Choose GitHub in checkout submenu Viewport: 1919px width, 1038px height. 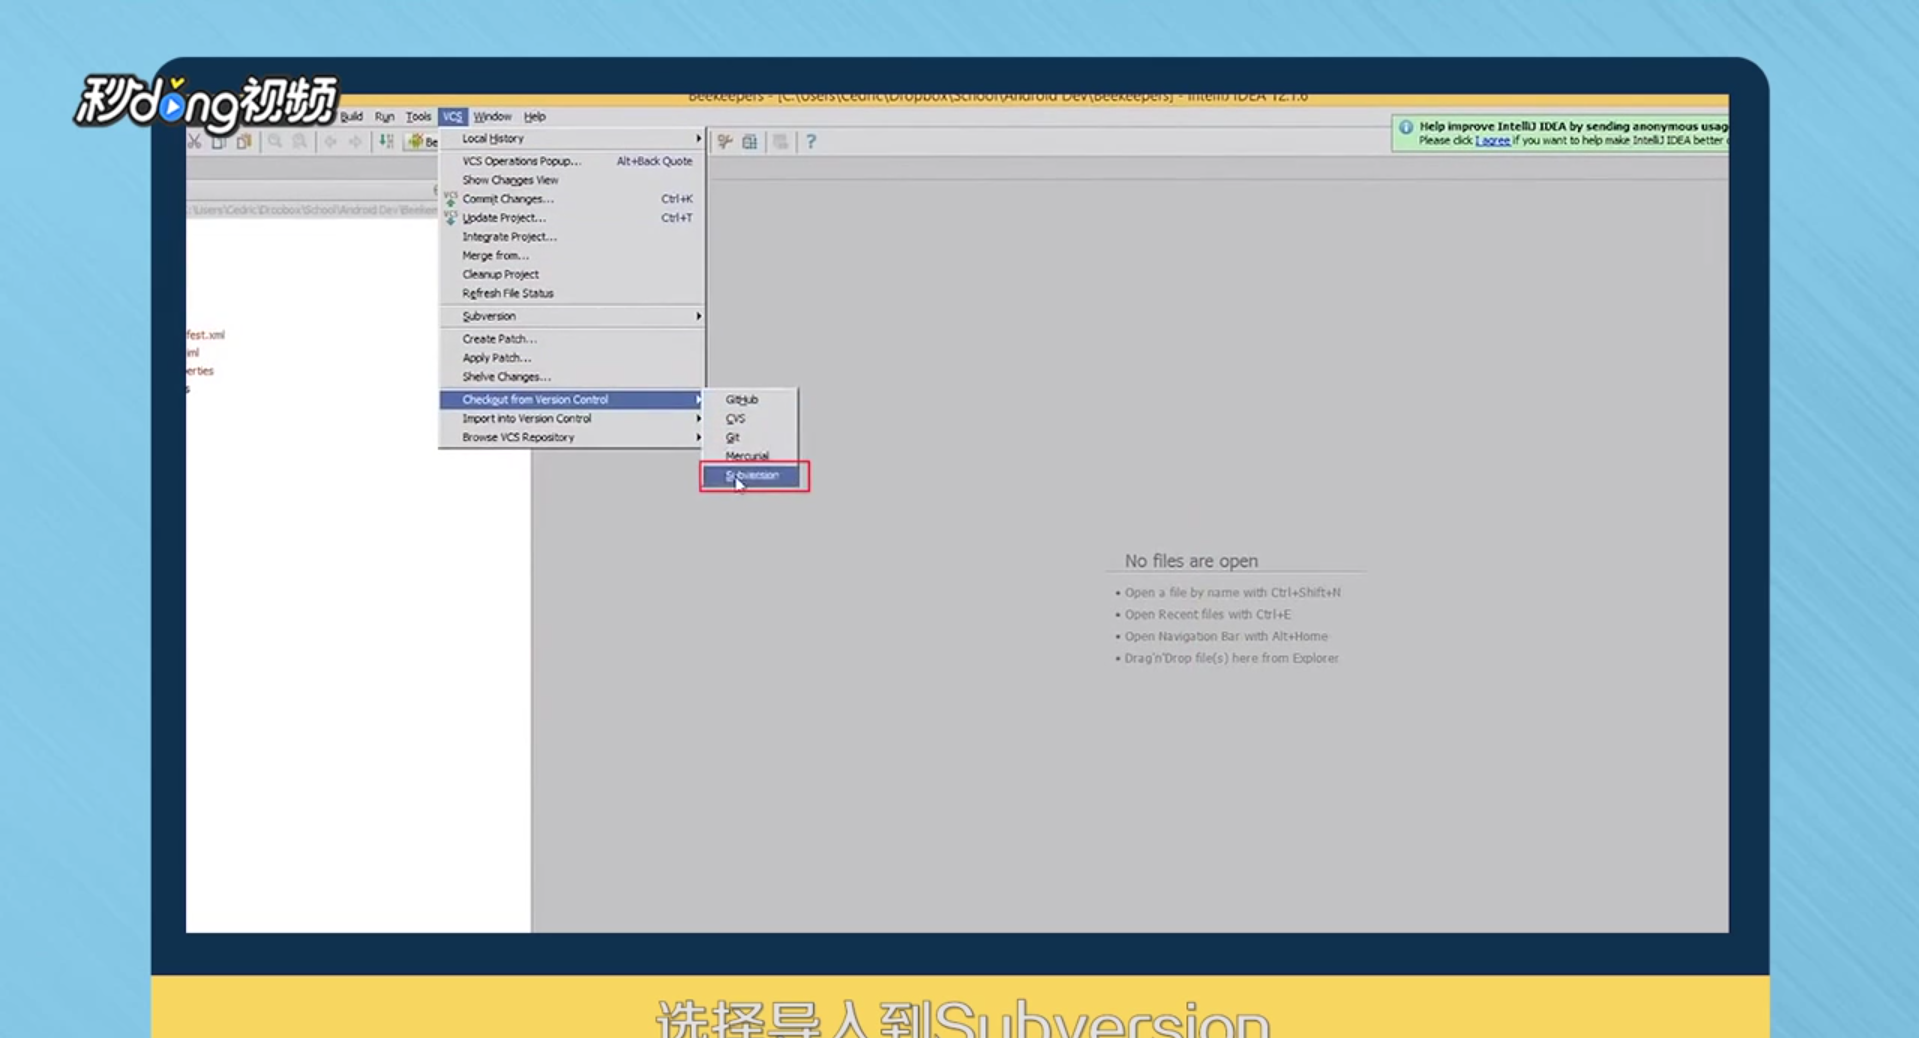751,400
